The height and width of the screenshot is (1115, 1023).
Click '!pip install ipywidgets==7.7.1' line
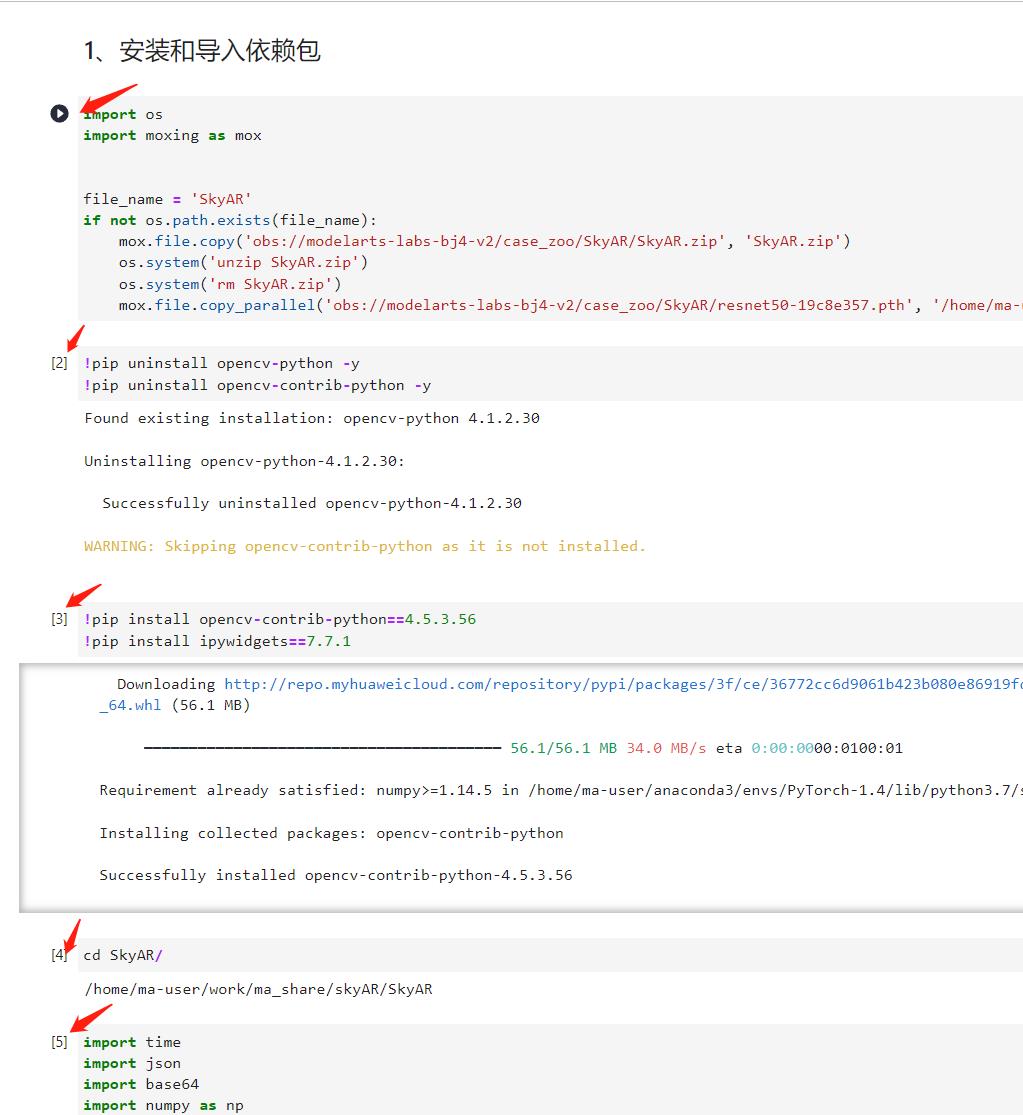point(218,641)
